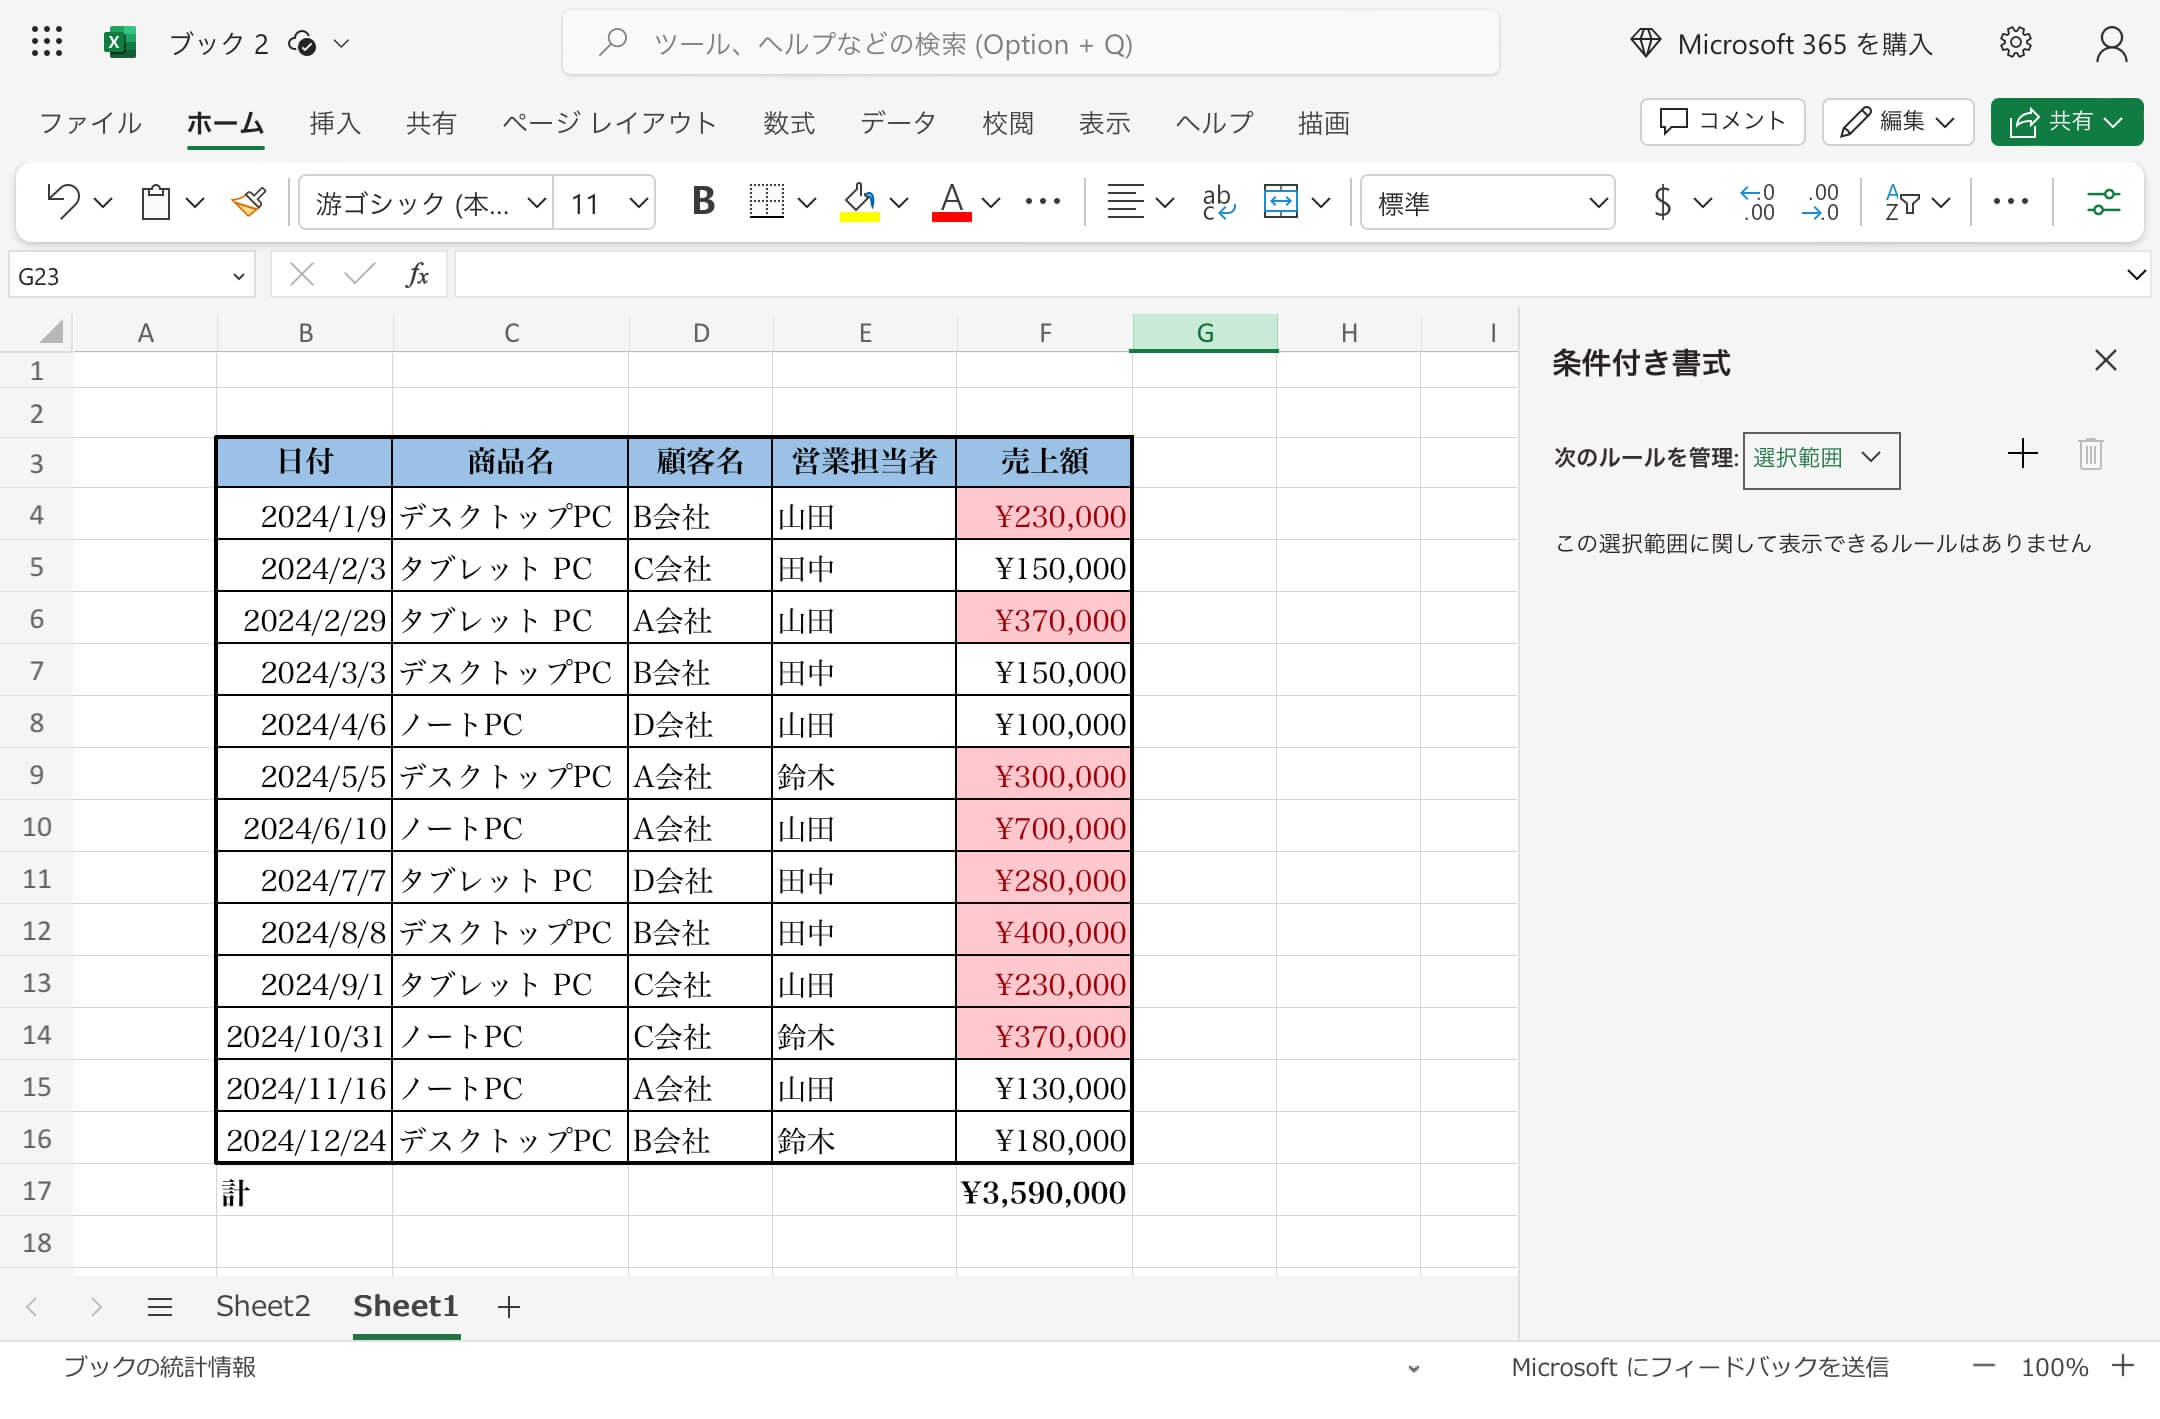Click the Paste clipboard icon

(x=155, y=202)
